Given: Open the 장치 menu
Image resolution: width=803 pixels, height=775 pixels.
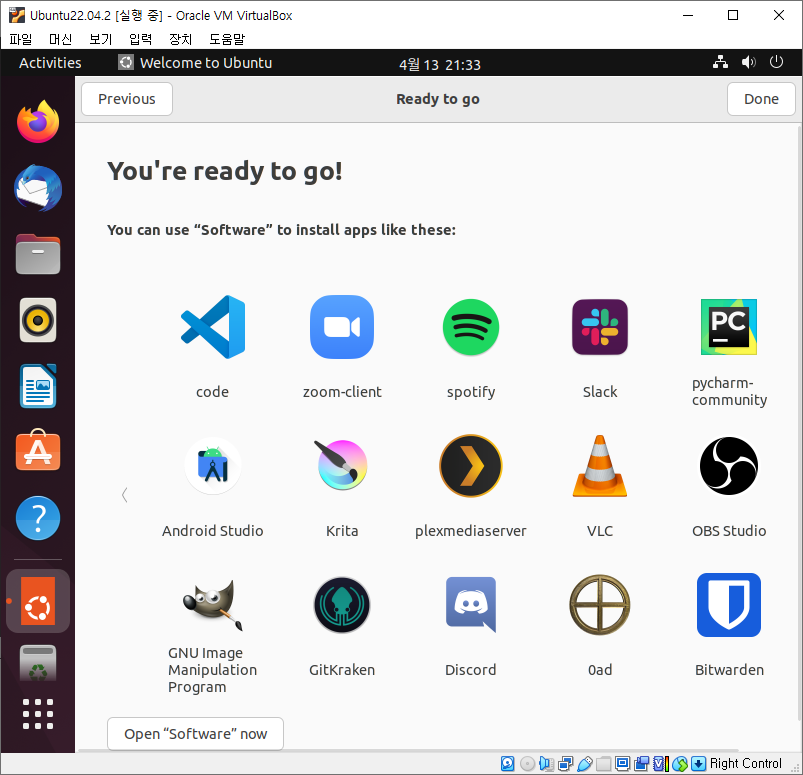Looking at the screenshot, I should (x=180, y=39).
